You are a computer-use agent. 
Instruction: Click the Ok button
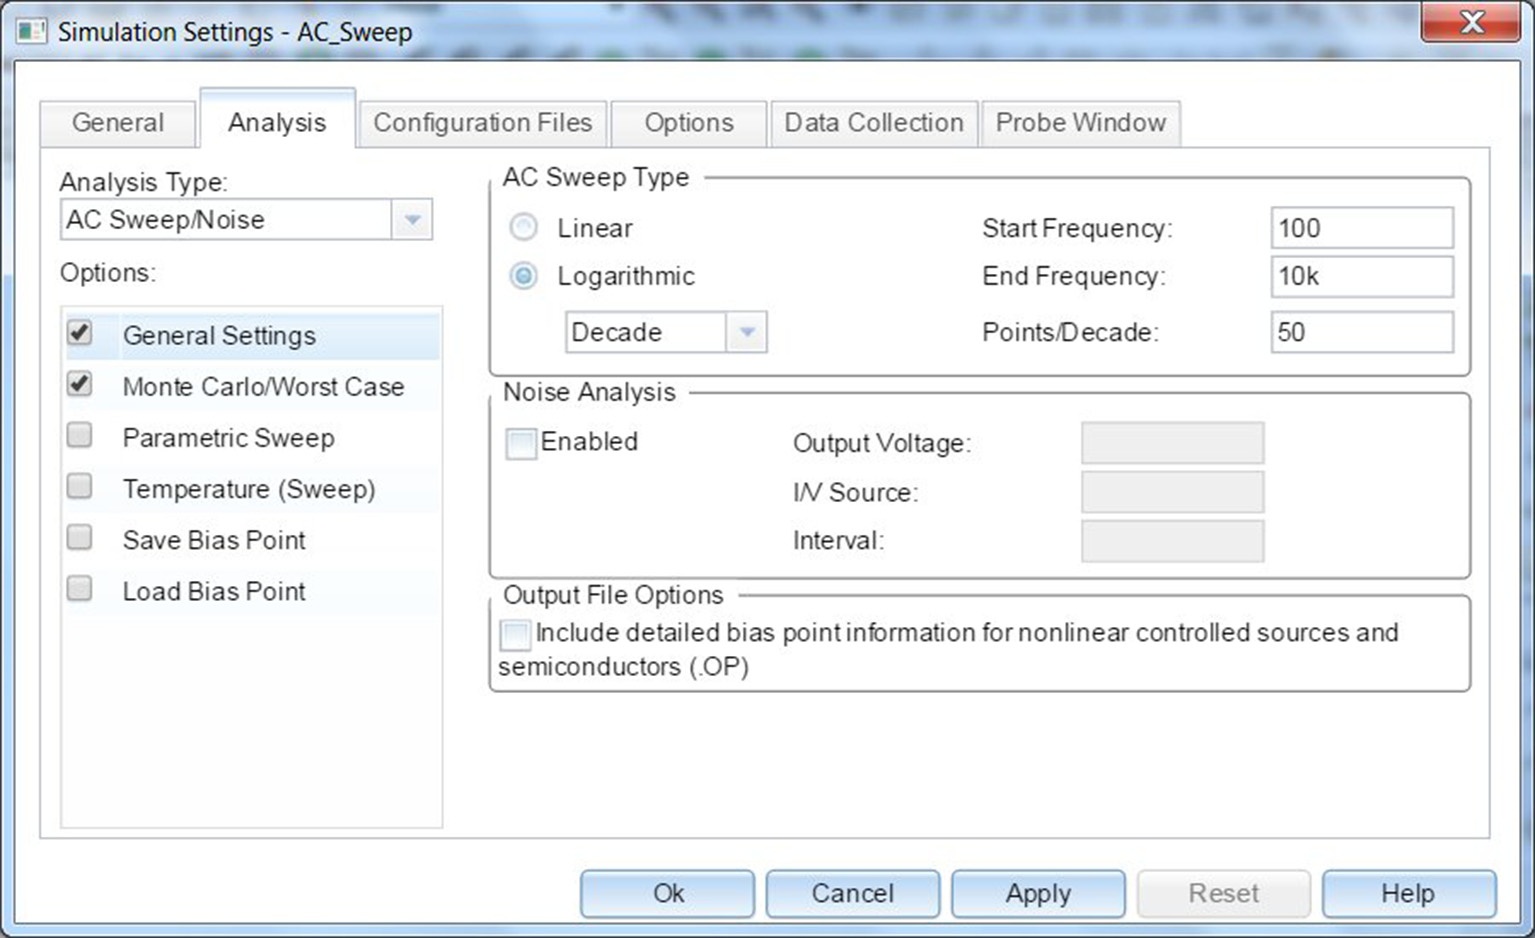[x=667, y=893]
